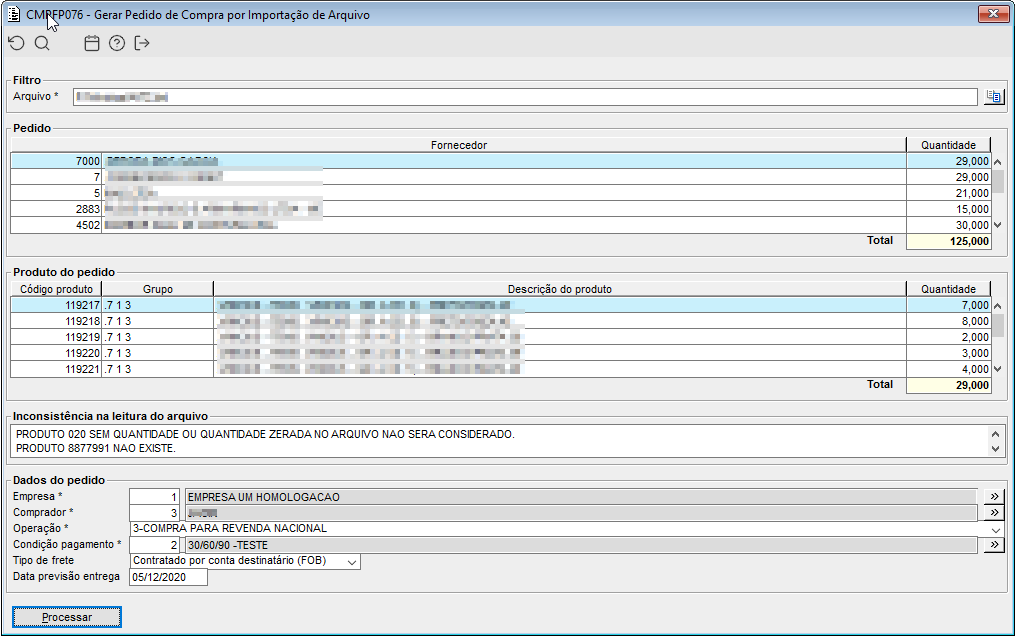This screenshot has height=638, width=1018.
Task: Open the help question mark icon
Action: pos(117,43)
